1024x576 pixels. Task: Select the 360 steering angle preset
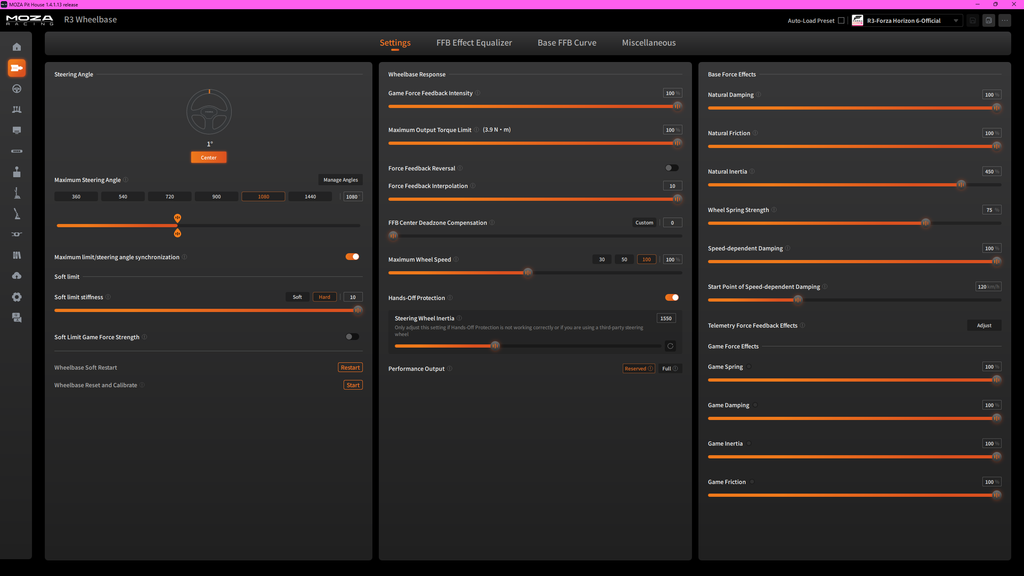point(76,197)
